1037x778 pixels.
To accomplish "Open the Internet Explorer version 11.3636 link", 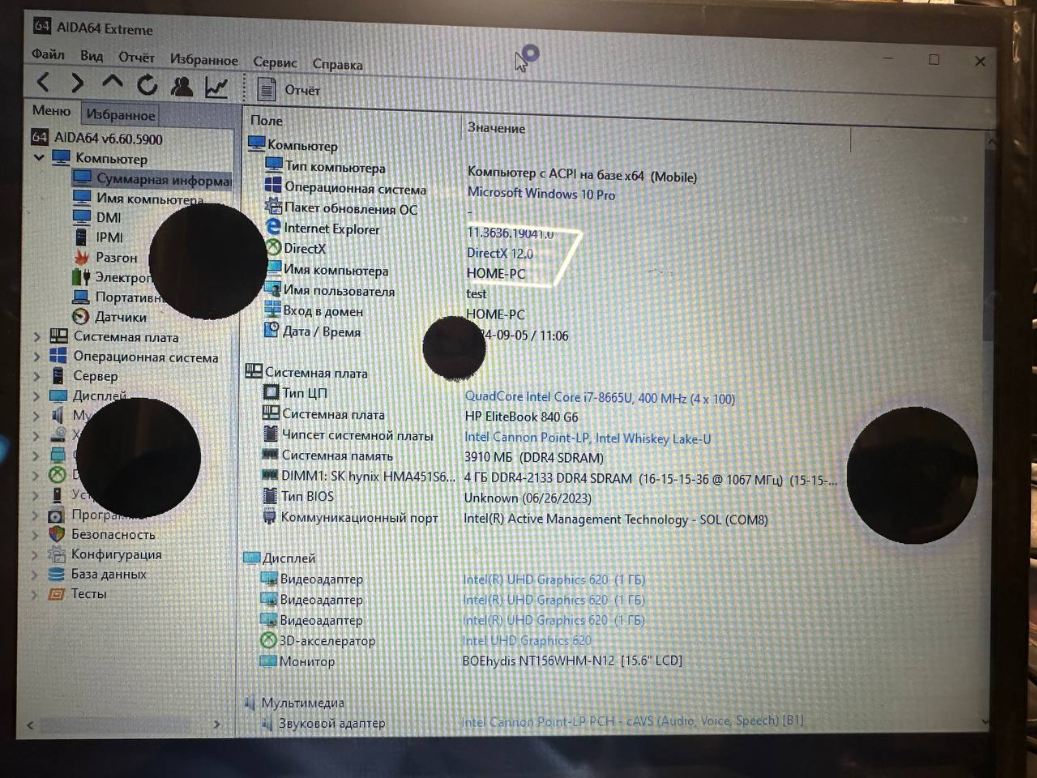I will click(510, 233).
